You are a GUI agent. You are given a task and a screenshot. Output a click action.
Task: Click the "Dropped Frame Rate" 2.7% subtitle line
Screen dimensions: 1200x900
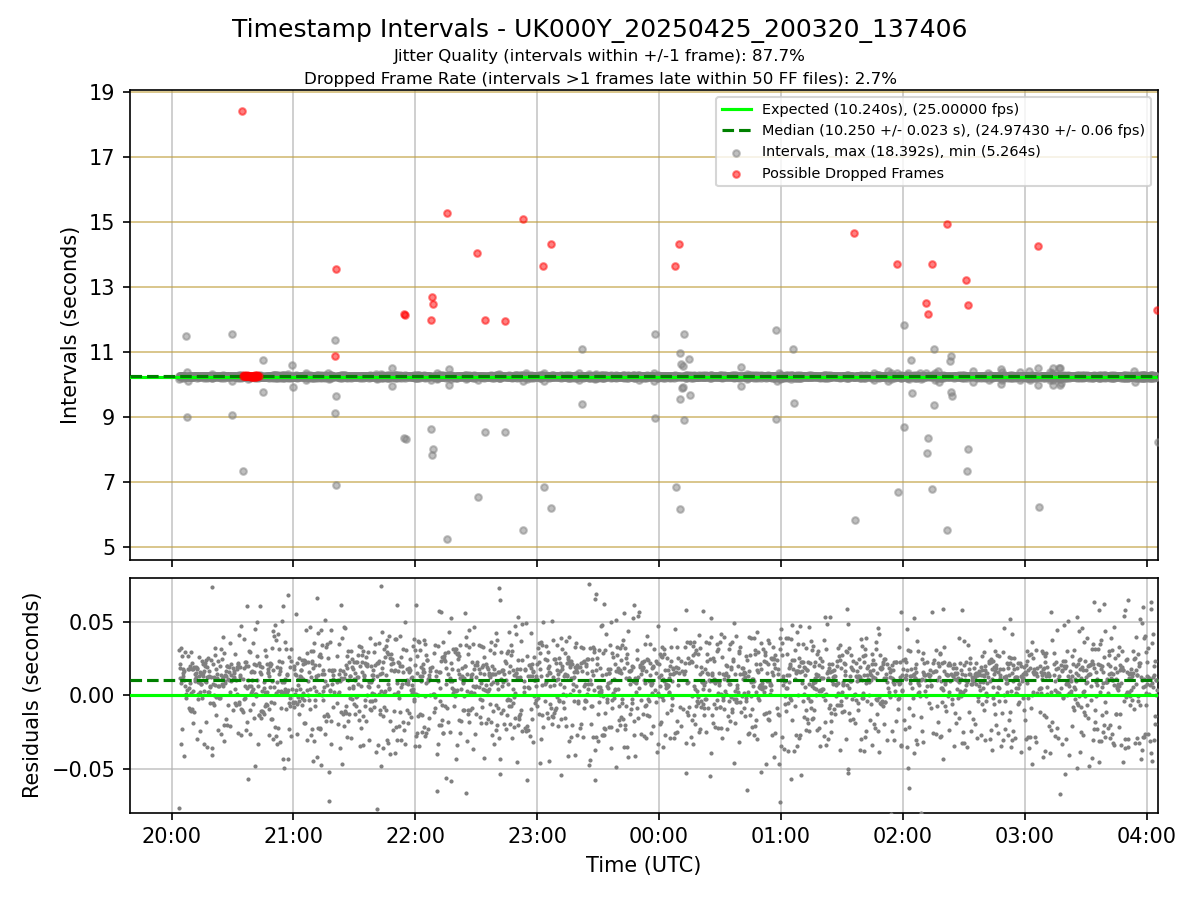click(x=599, y=78)
